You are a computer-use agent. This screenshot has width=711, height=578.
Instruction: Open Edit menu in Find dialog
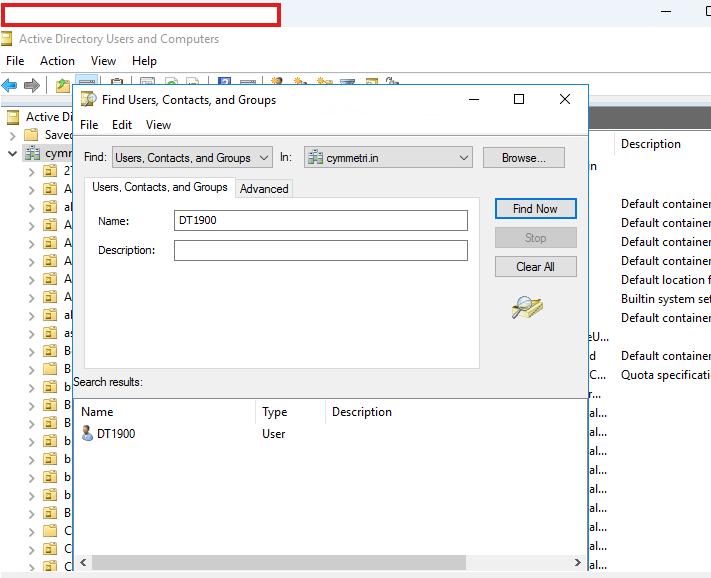[x=122, y=125]
